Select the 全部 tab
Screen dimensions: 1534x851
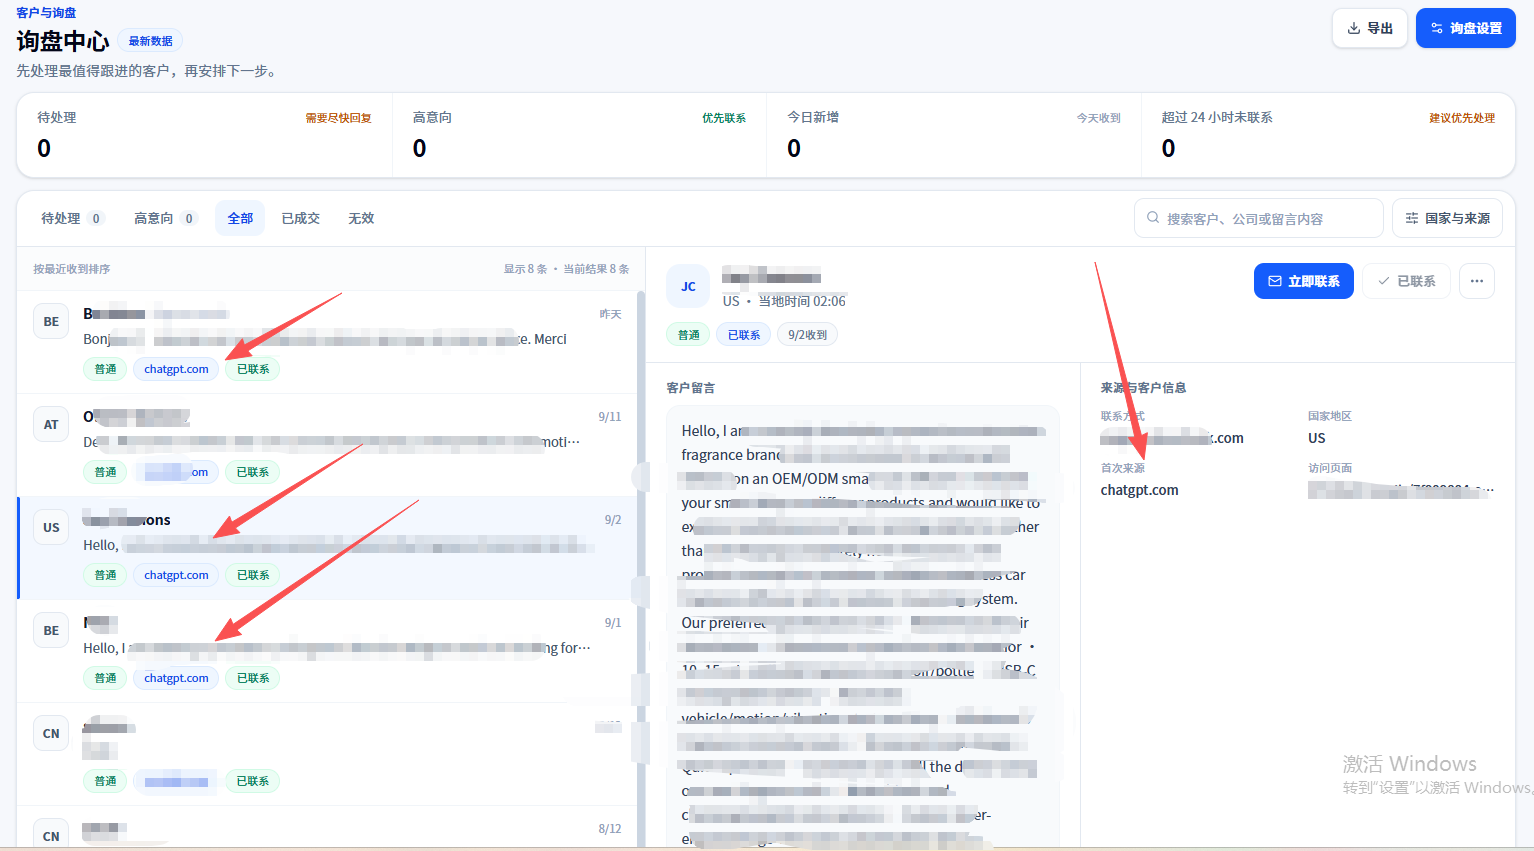[240, 218]
